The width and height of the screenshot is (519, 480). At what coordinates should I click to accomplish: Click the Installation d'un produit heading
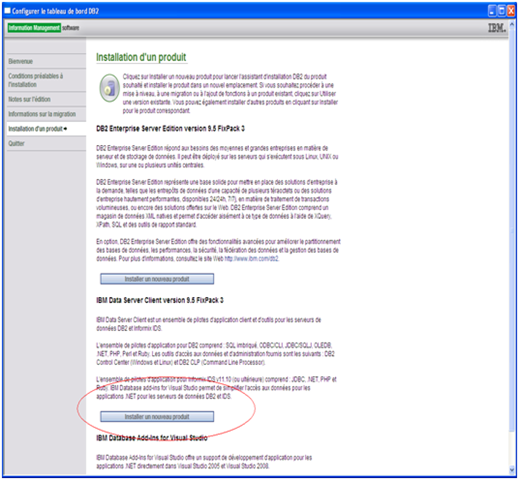[x=141, y=57]
